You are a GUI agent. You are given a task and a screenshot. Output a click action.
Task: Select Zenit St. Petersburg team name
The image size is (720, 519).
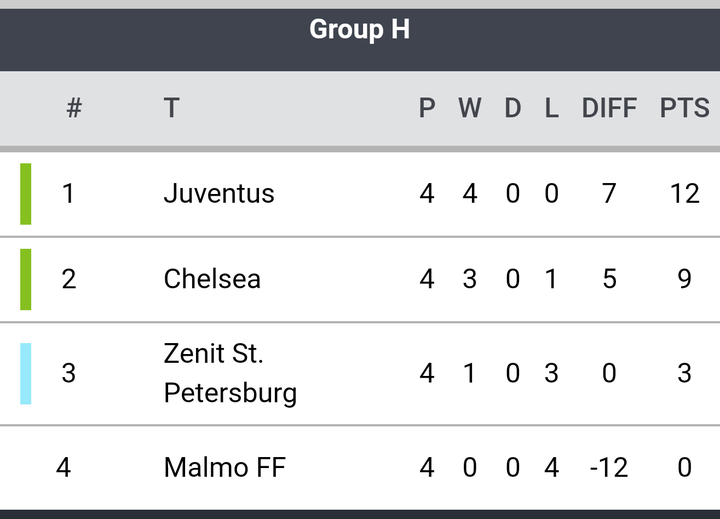[x=231, y=373]
